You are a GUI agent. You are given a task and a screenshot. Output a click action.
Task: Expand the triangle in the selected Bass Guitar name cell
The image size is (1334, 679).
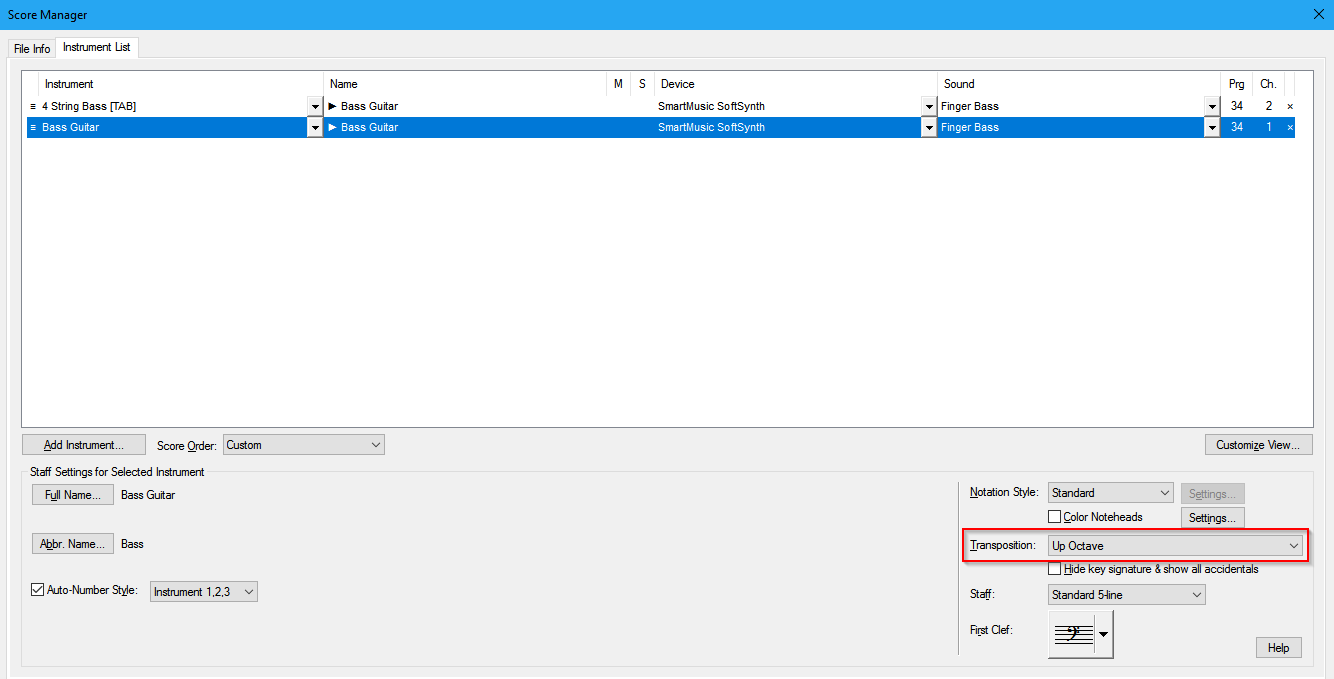pos(333,128)
